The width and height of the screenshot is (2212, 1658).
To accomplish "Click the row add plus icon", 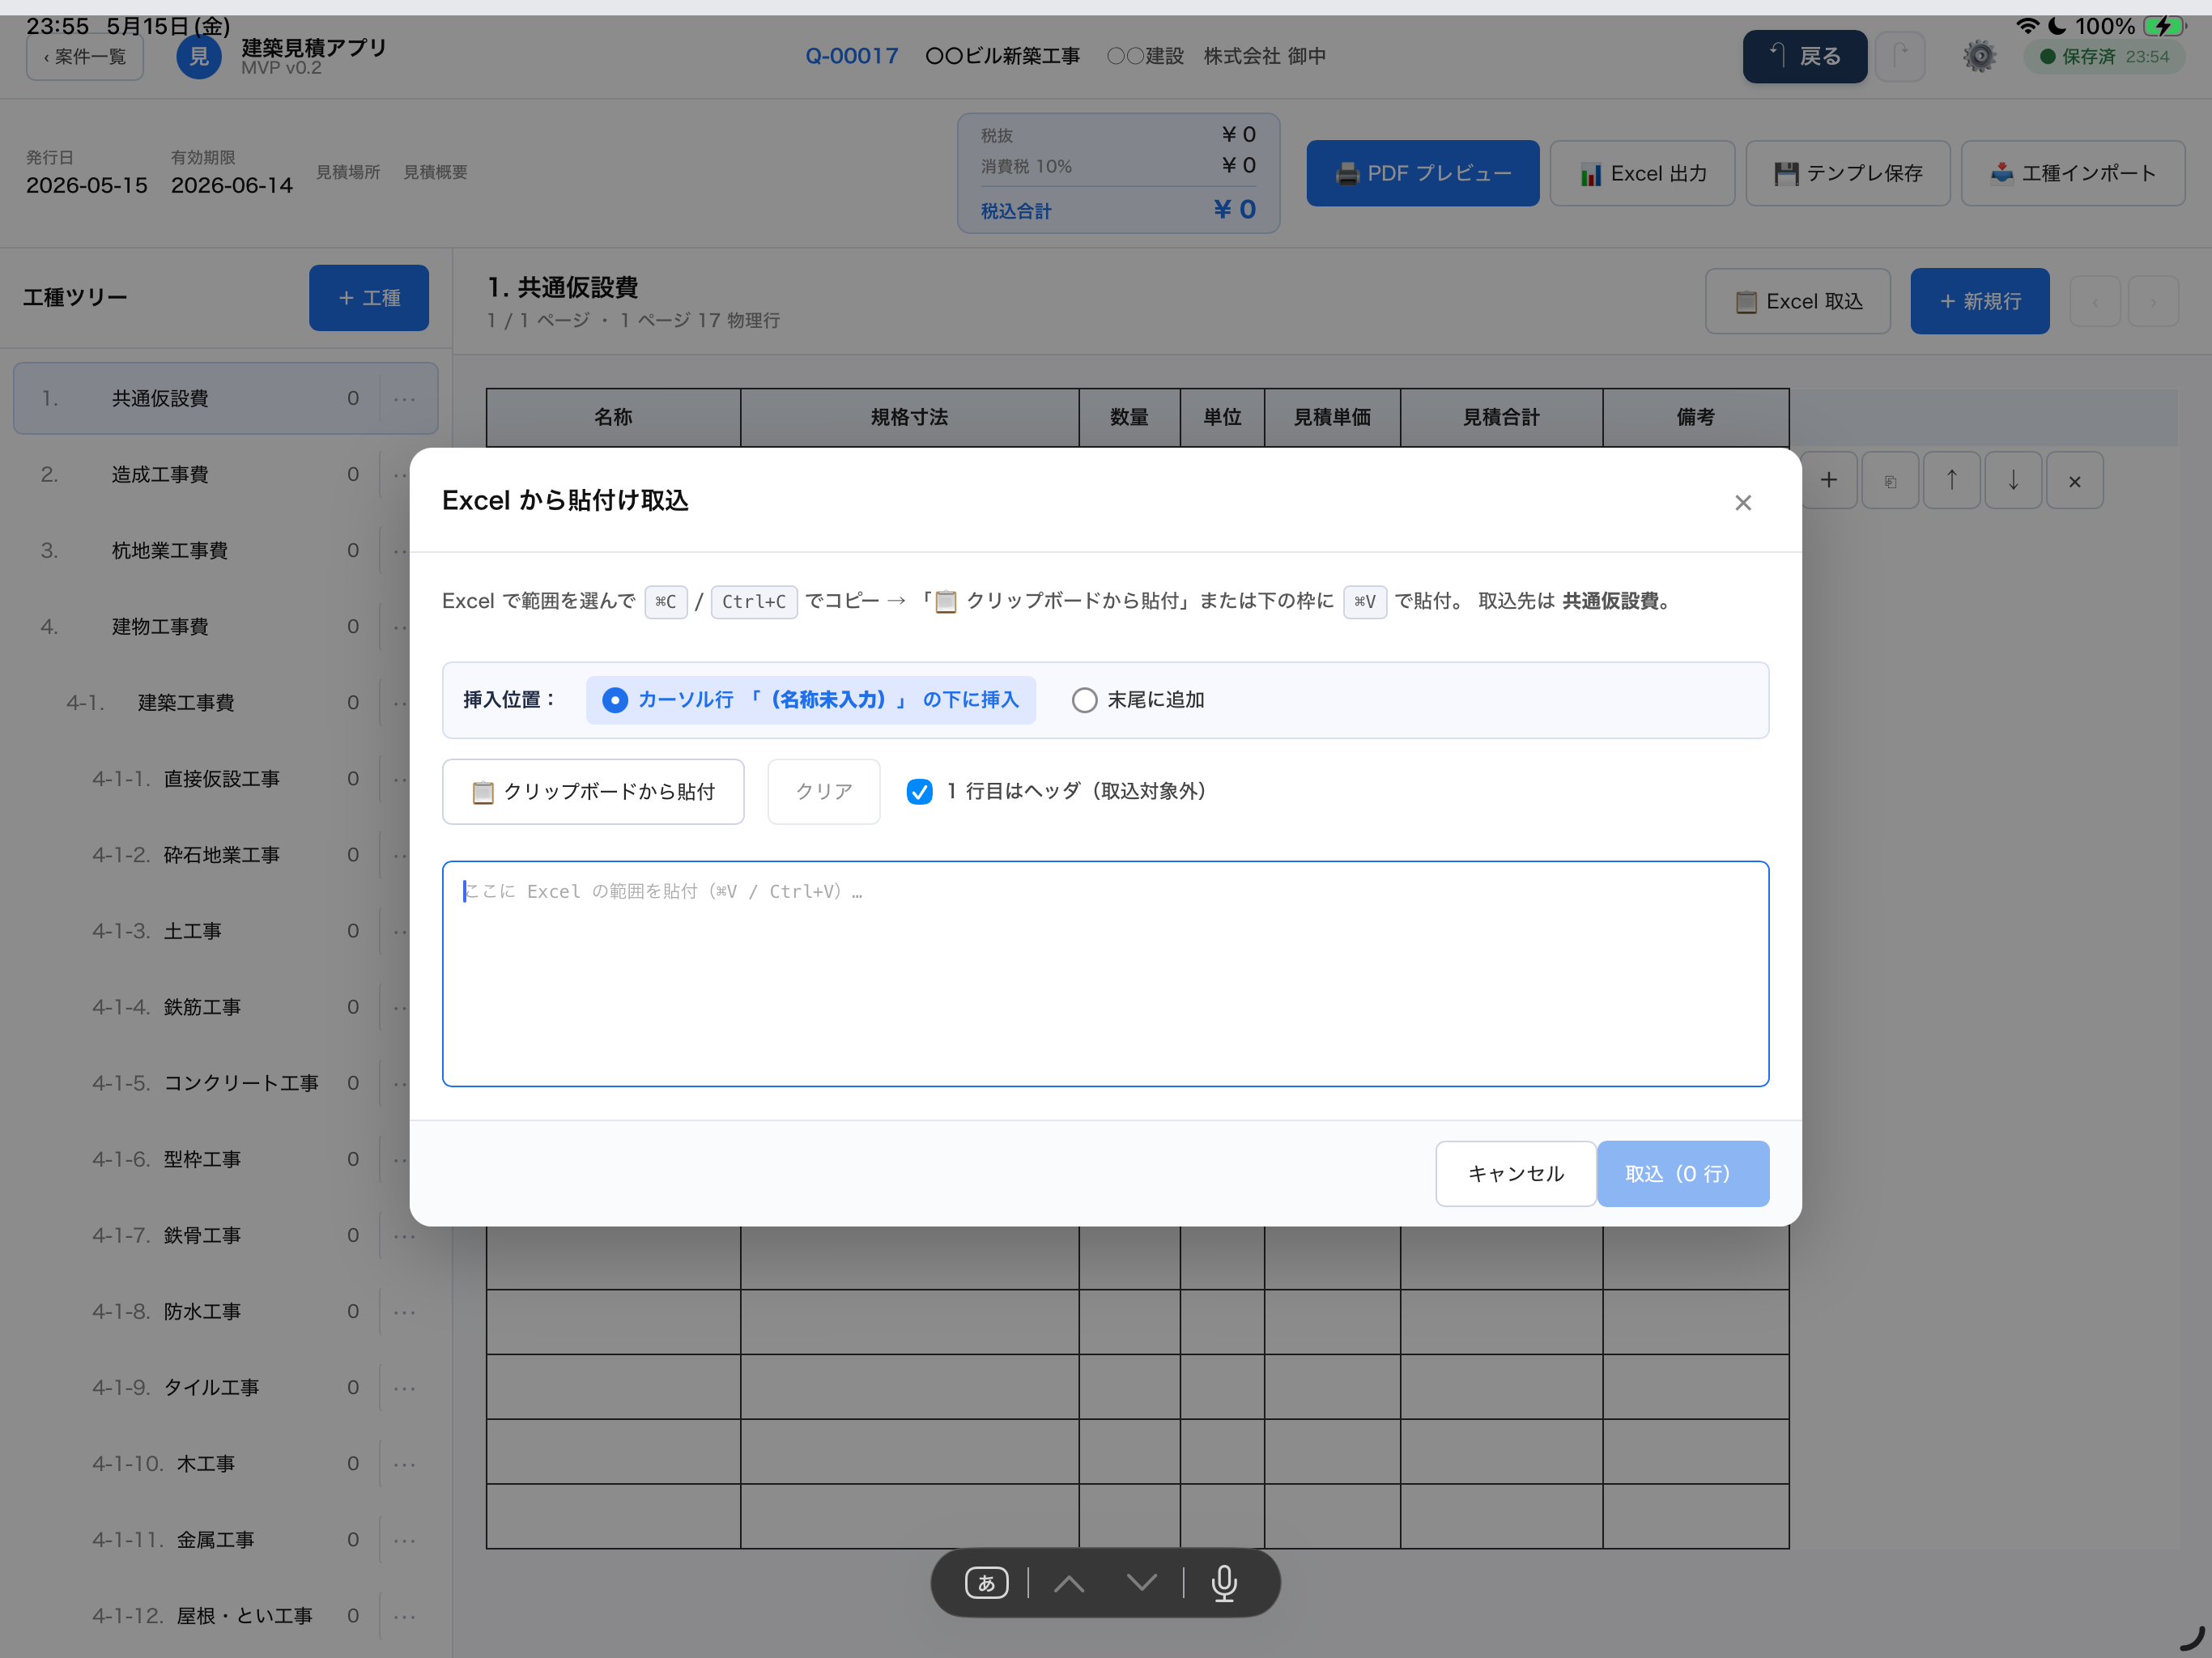I will pyautogui.click(x=1828, y=480).
